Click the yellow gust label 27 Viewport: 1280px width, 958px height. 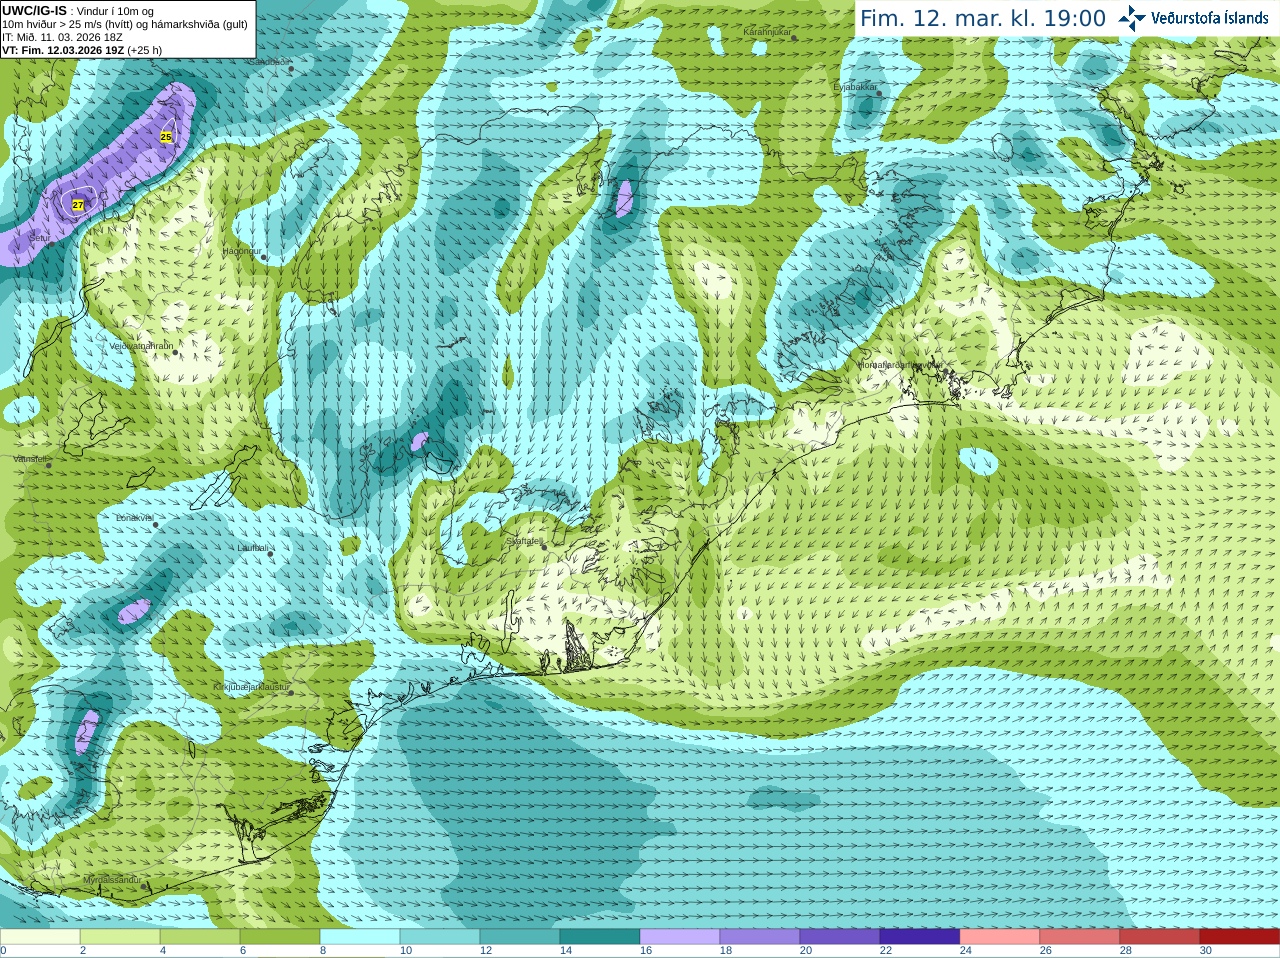(x=78, y=204)
